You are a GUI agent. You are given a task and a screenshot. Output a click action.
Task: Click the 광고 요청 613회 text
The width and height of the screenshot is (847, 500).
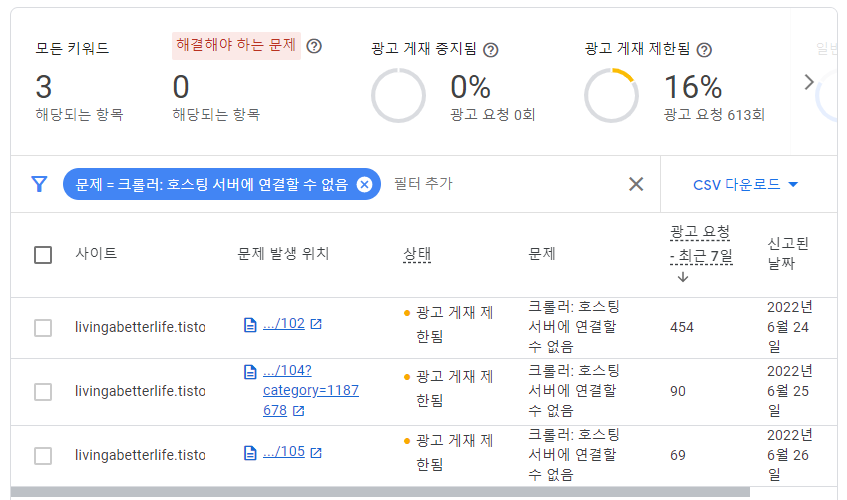pos(714,114)
